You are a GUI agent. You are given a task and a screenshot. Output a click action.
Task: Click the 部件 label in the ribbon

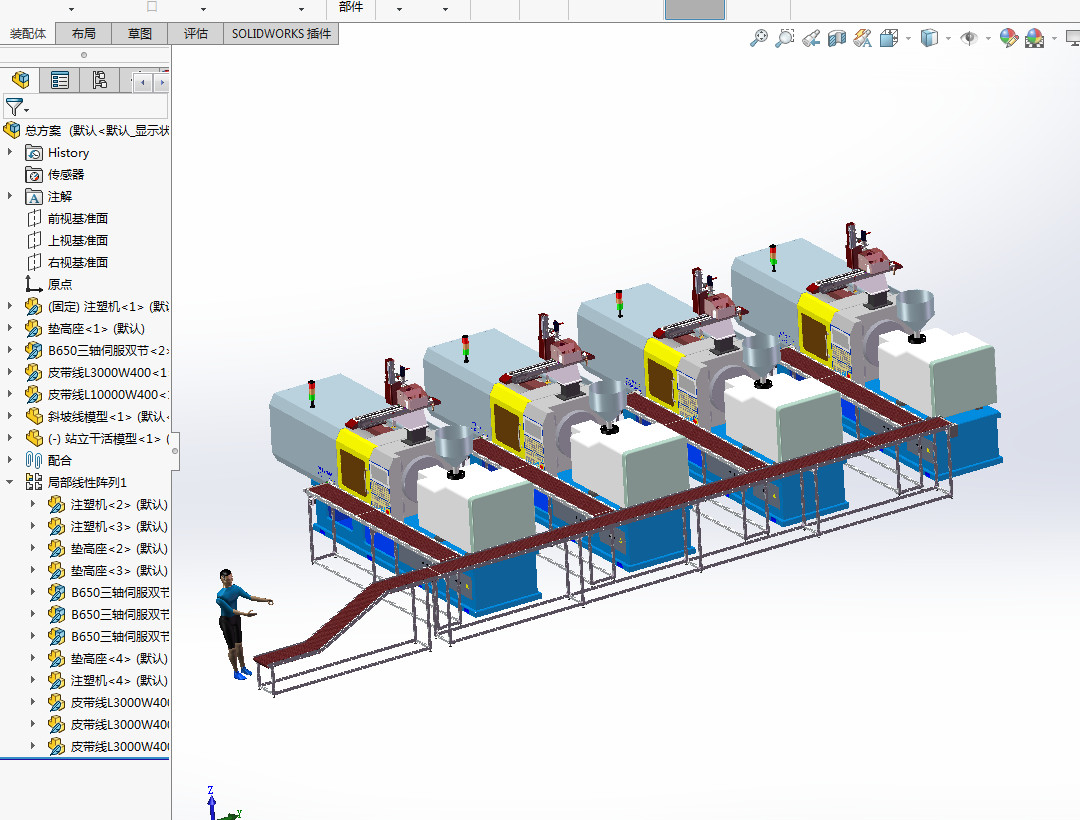(351, 7)
